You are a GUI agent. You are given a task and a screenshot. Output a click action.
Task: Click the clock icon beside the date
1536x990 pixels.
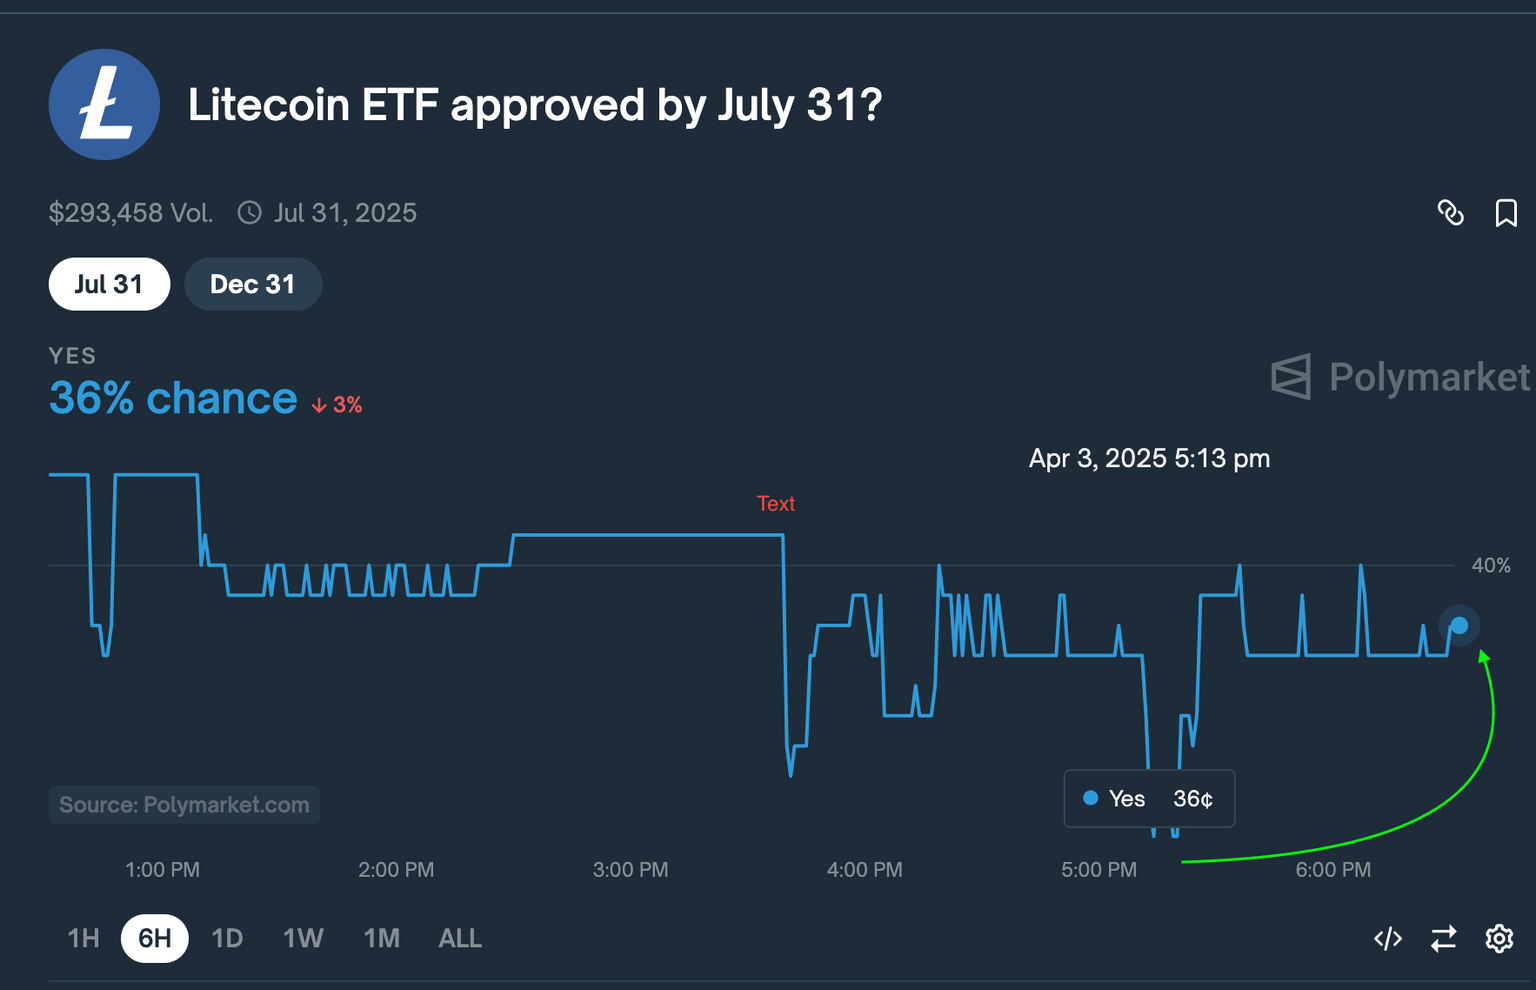tap(249, 212)
